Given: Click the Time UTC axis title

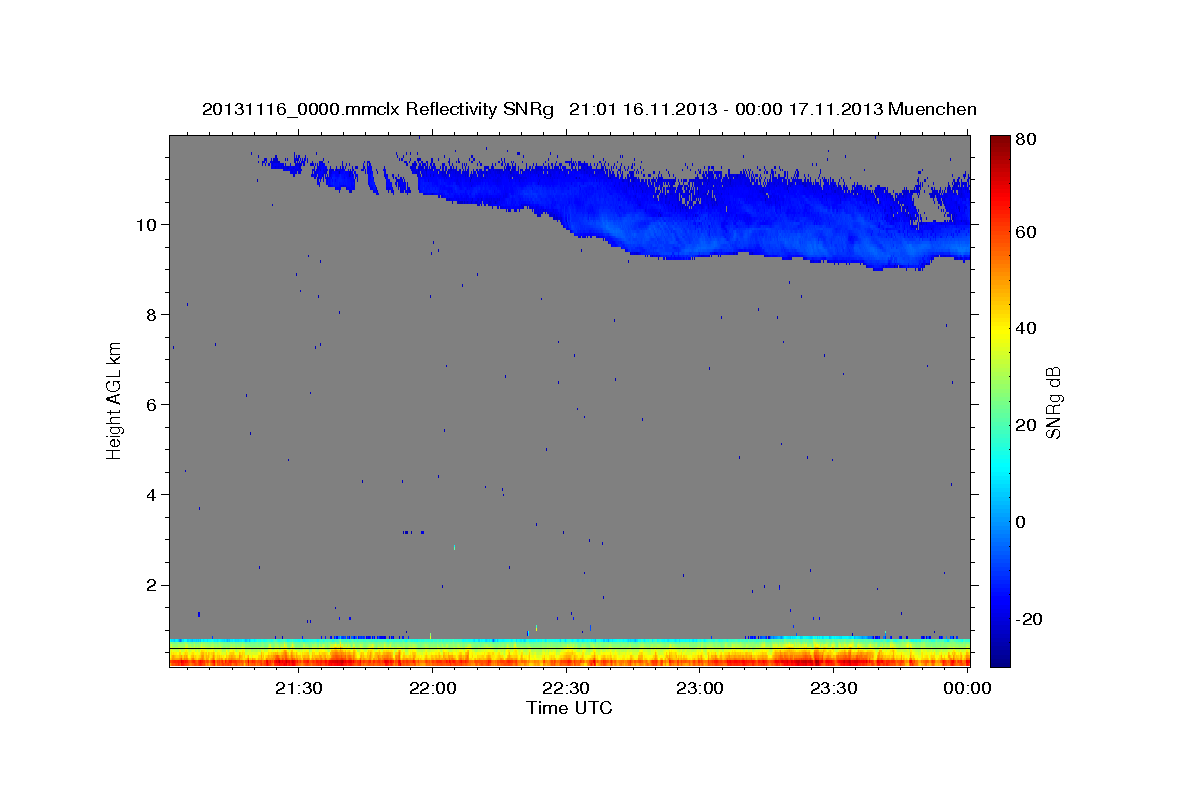Looking at the screenshot, I should coord(569,708).
